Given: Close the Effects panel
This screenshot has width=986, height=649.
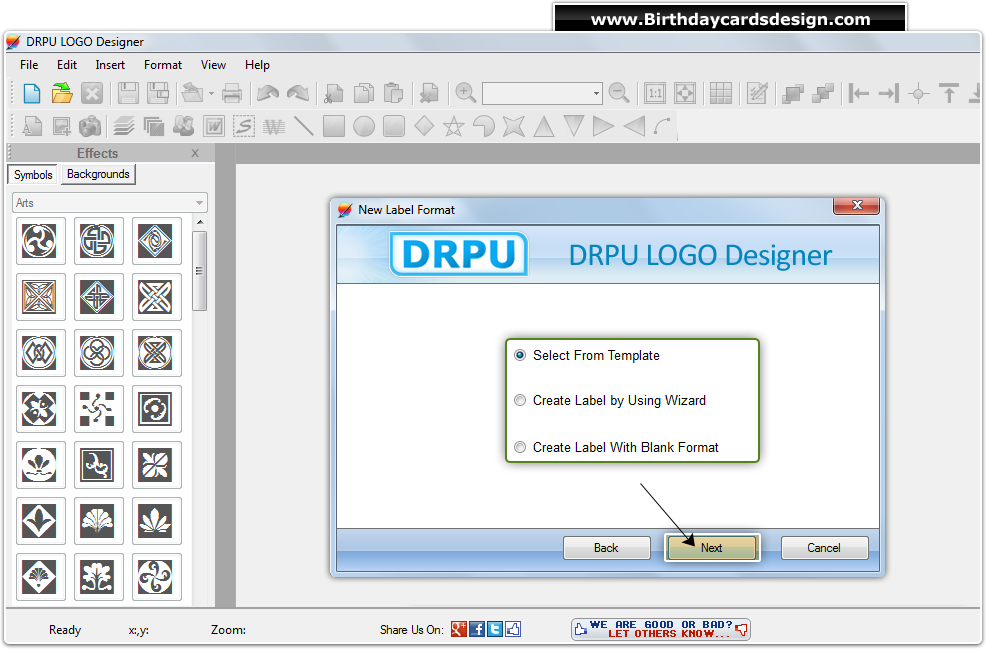Looking at the screenshot, I should [195, 153].
